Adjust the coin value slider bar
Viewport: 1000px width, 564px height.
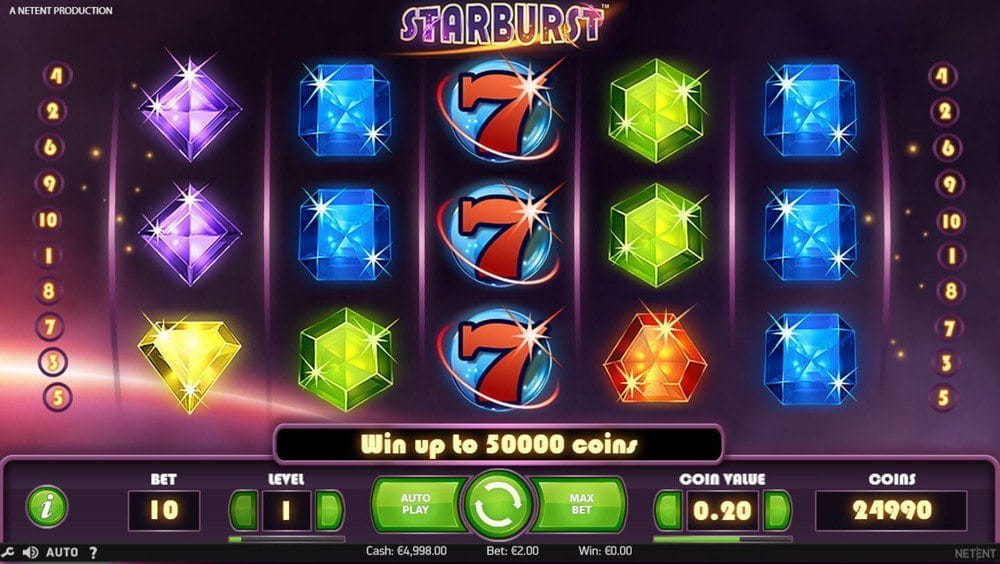(723, 539)
